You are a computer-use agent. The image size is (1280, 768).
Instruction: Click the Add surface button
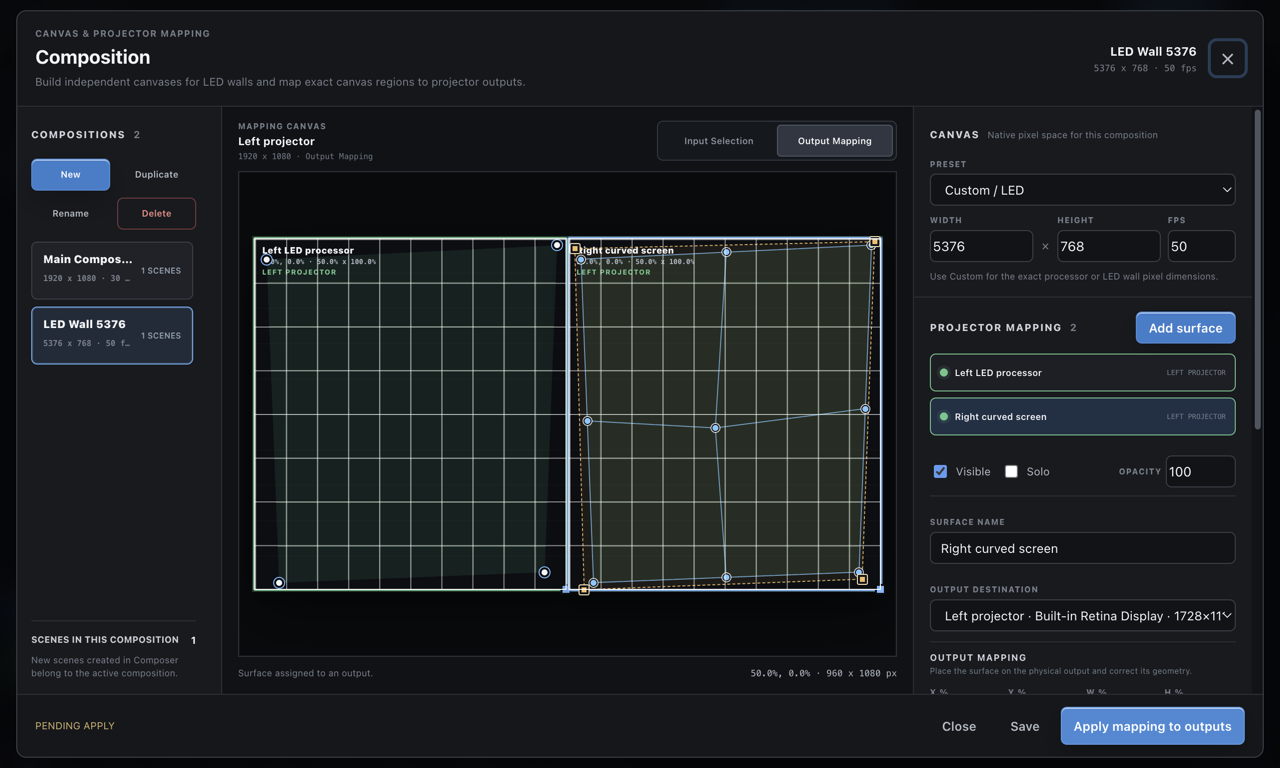coord(1185,328)
